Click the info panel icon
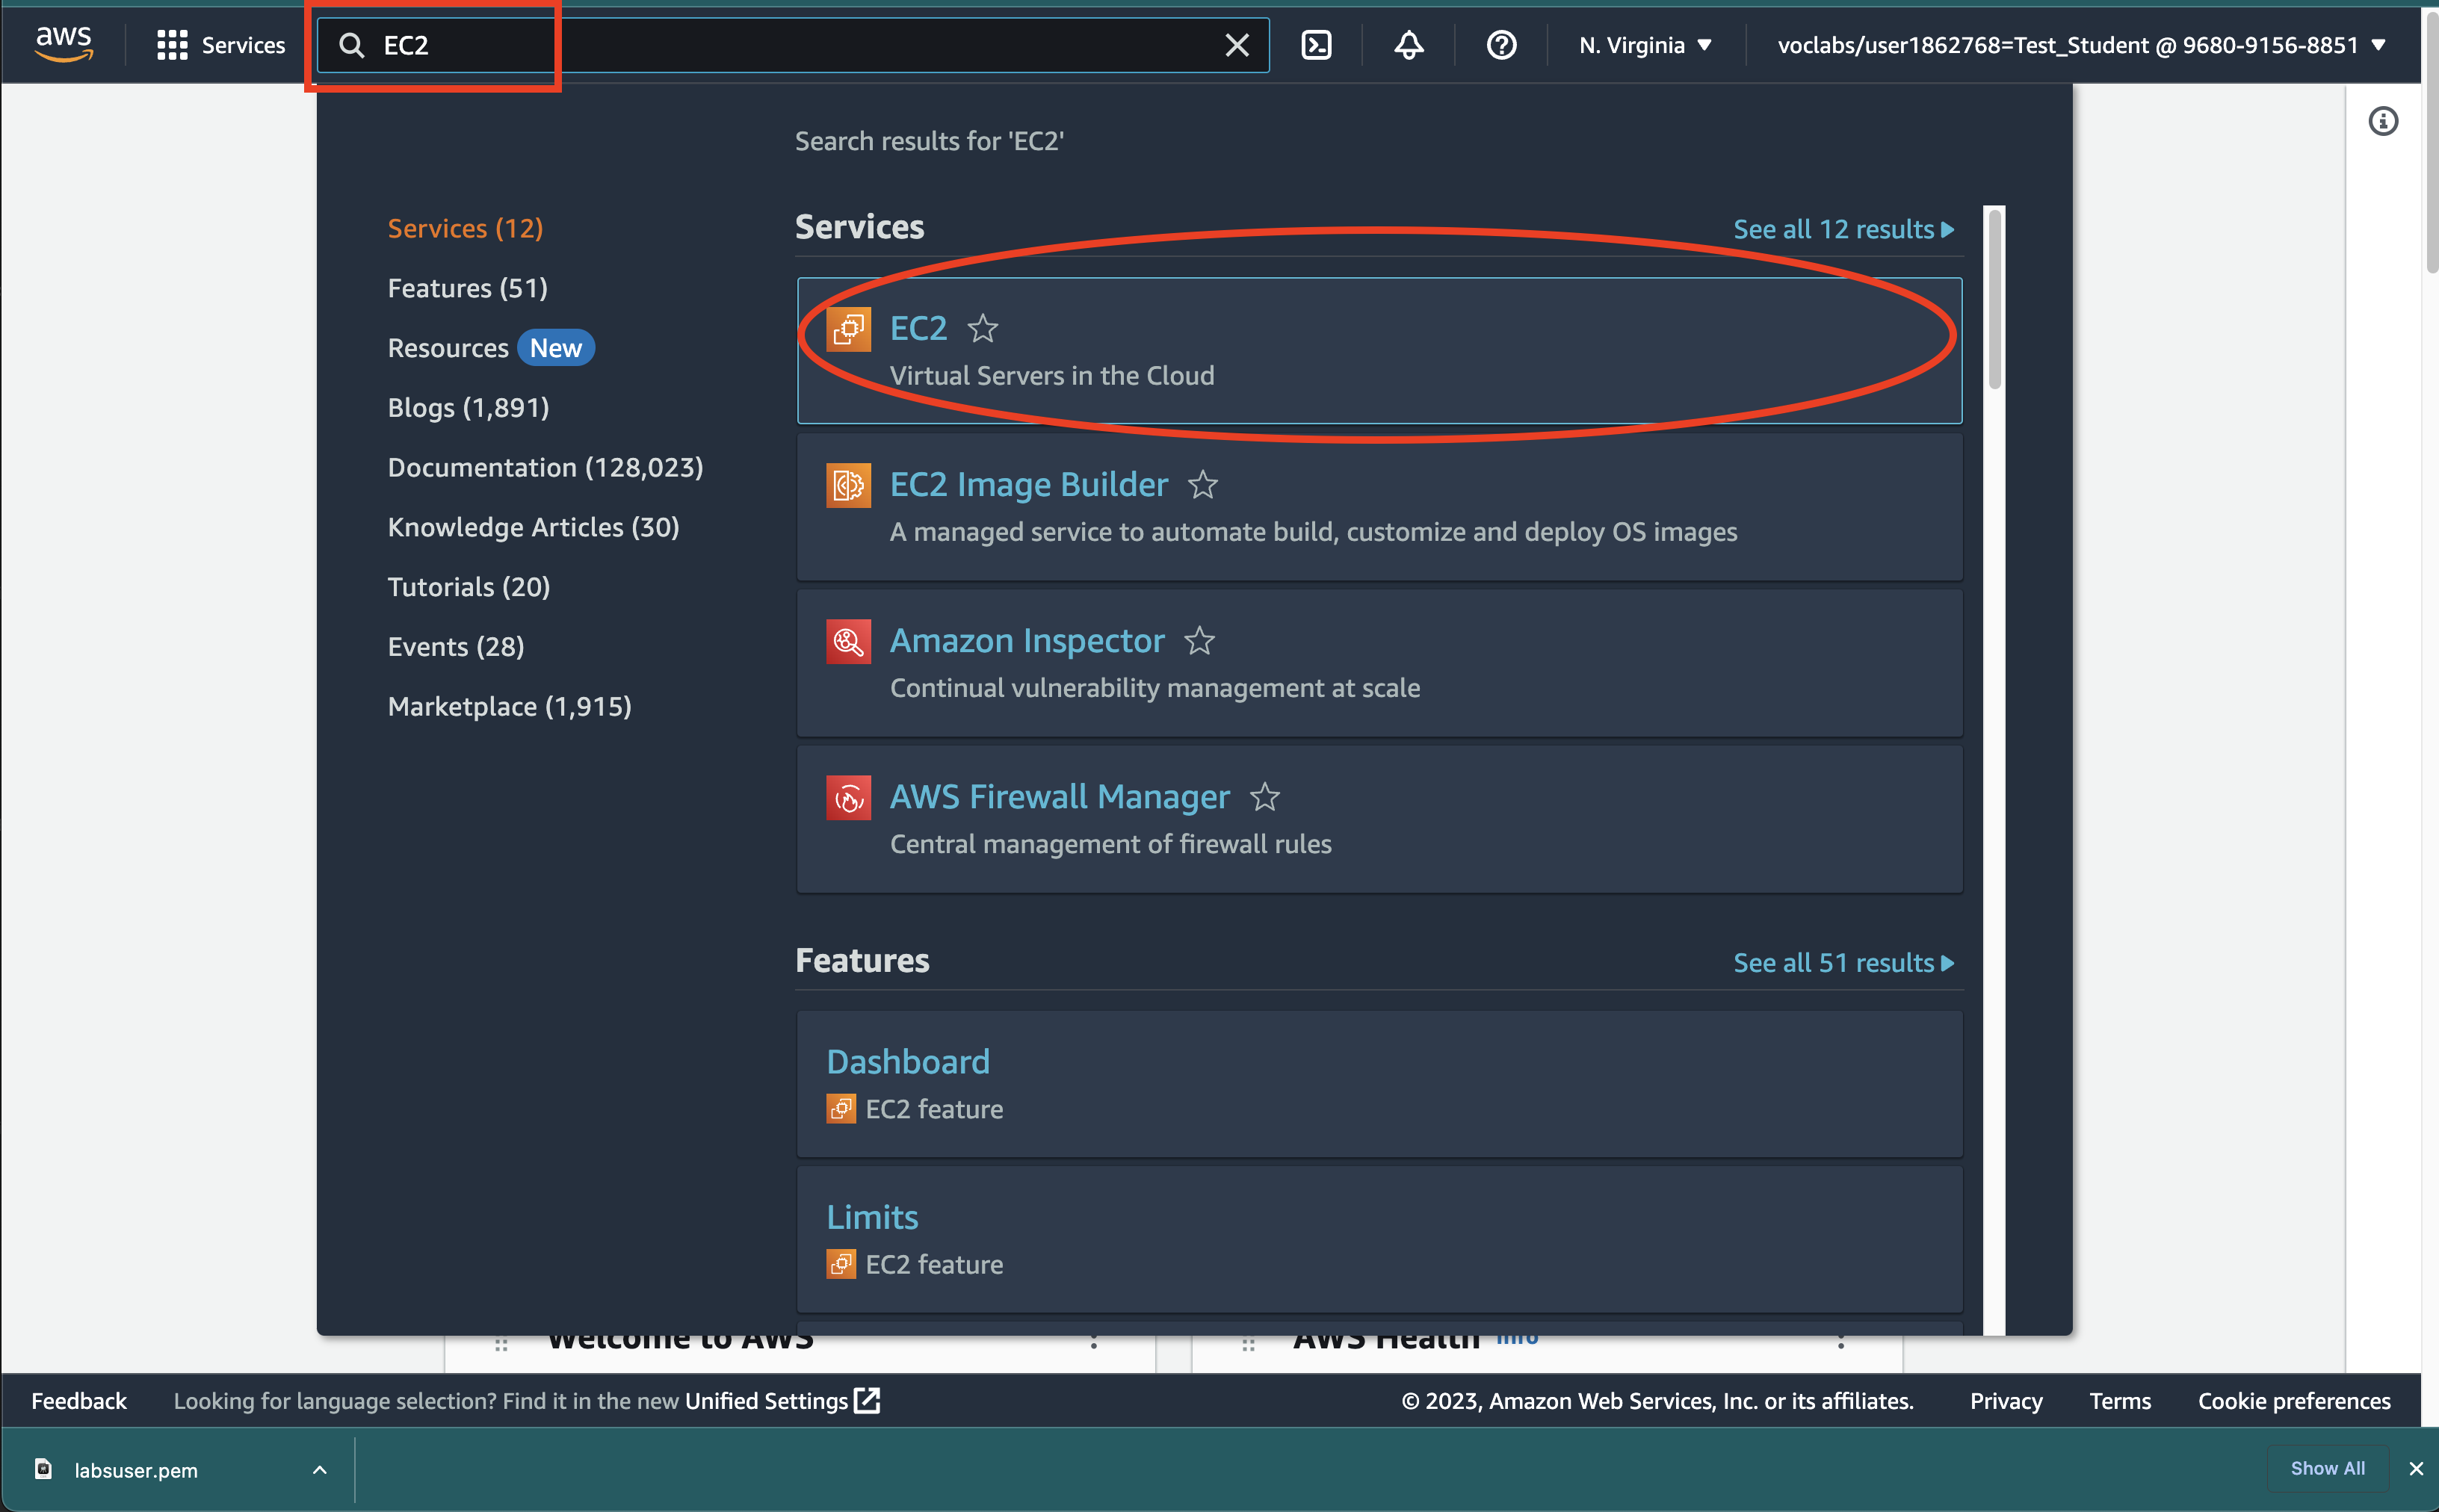 tap(2383, 121)
